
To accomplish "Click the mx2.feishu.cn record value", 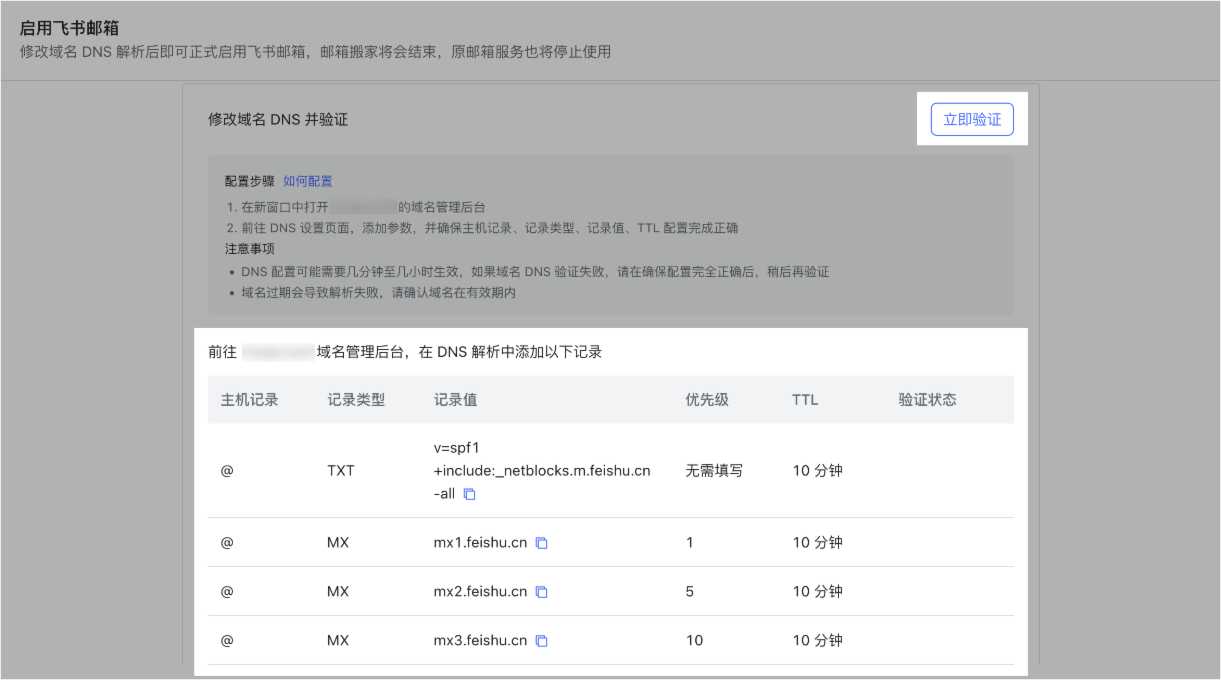I will coord(480,592).
